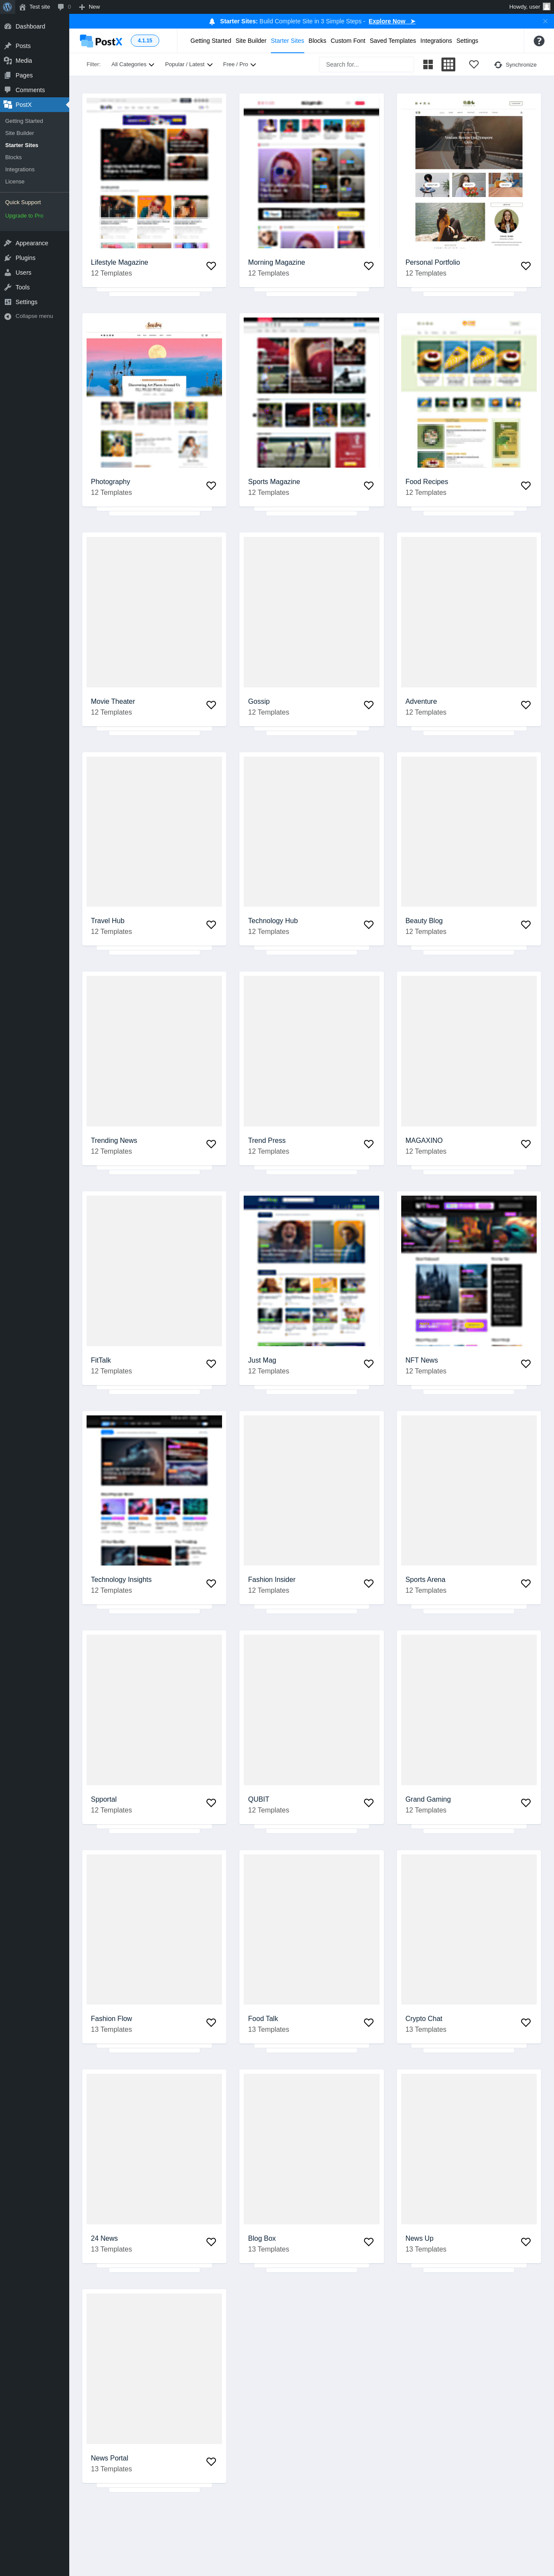Switch to the Getting Started tab
Image resolution: width=554 pixels, height=2576 pixels.
(211, 41)
